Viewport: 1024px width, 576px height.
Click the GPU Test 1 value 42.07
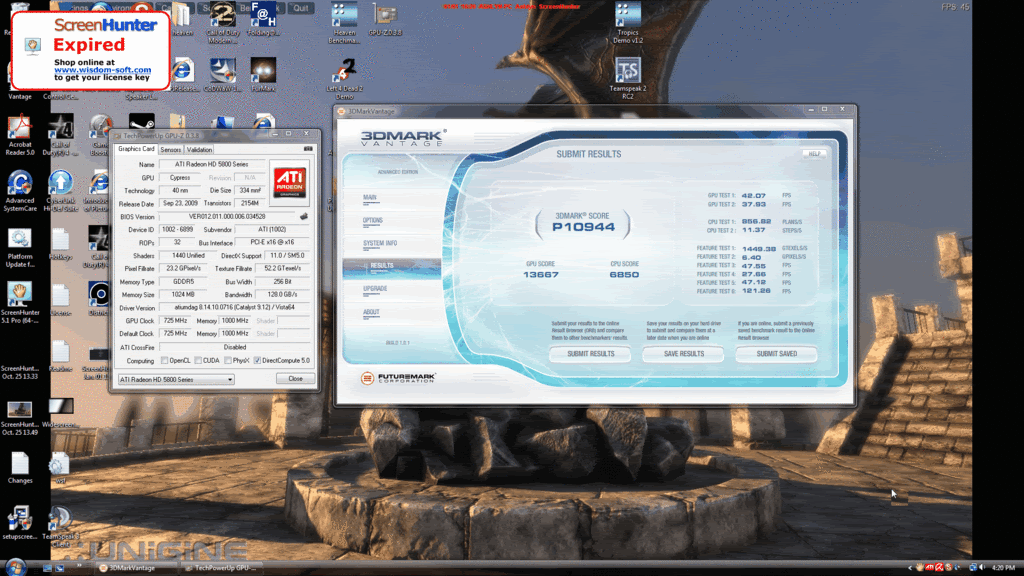(x=754, y=195)
